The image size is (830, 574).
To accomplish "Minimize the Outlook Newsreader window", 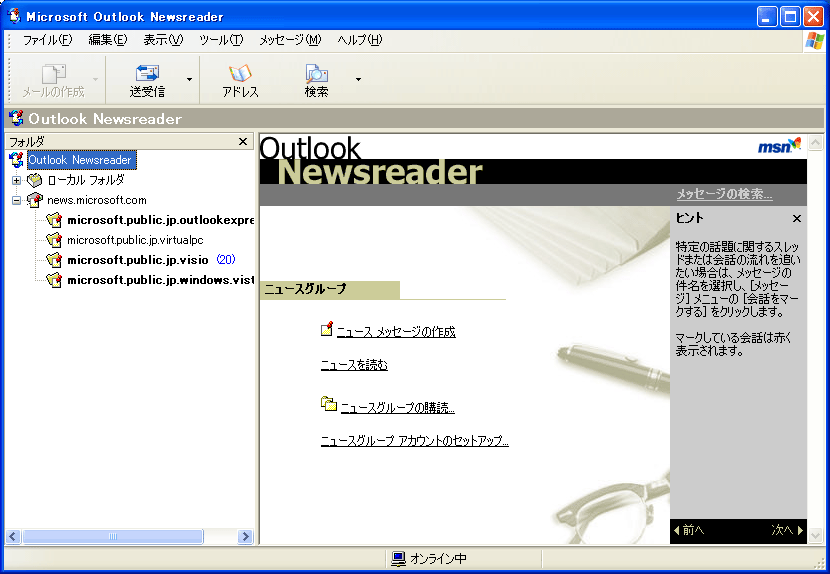I will pos(766,17).
